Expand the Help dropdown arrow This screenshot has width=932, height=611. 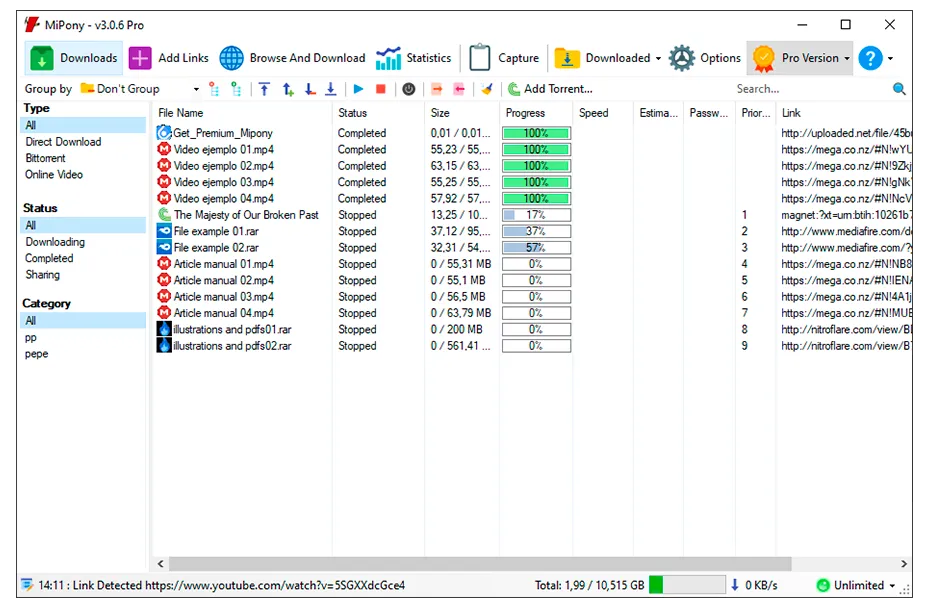[890, 59]
